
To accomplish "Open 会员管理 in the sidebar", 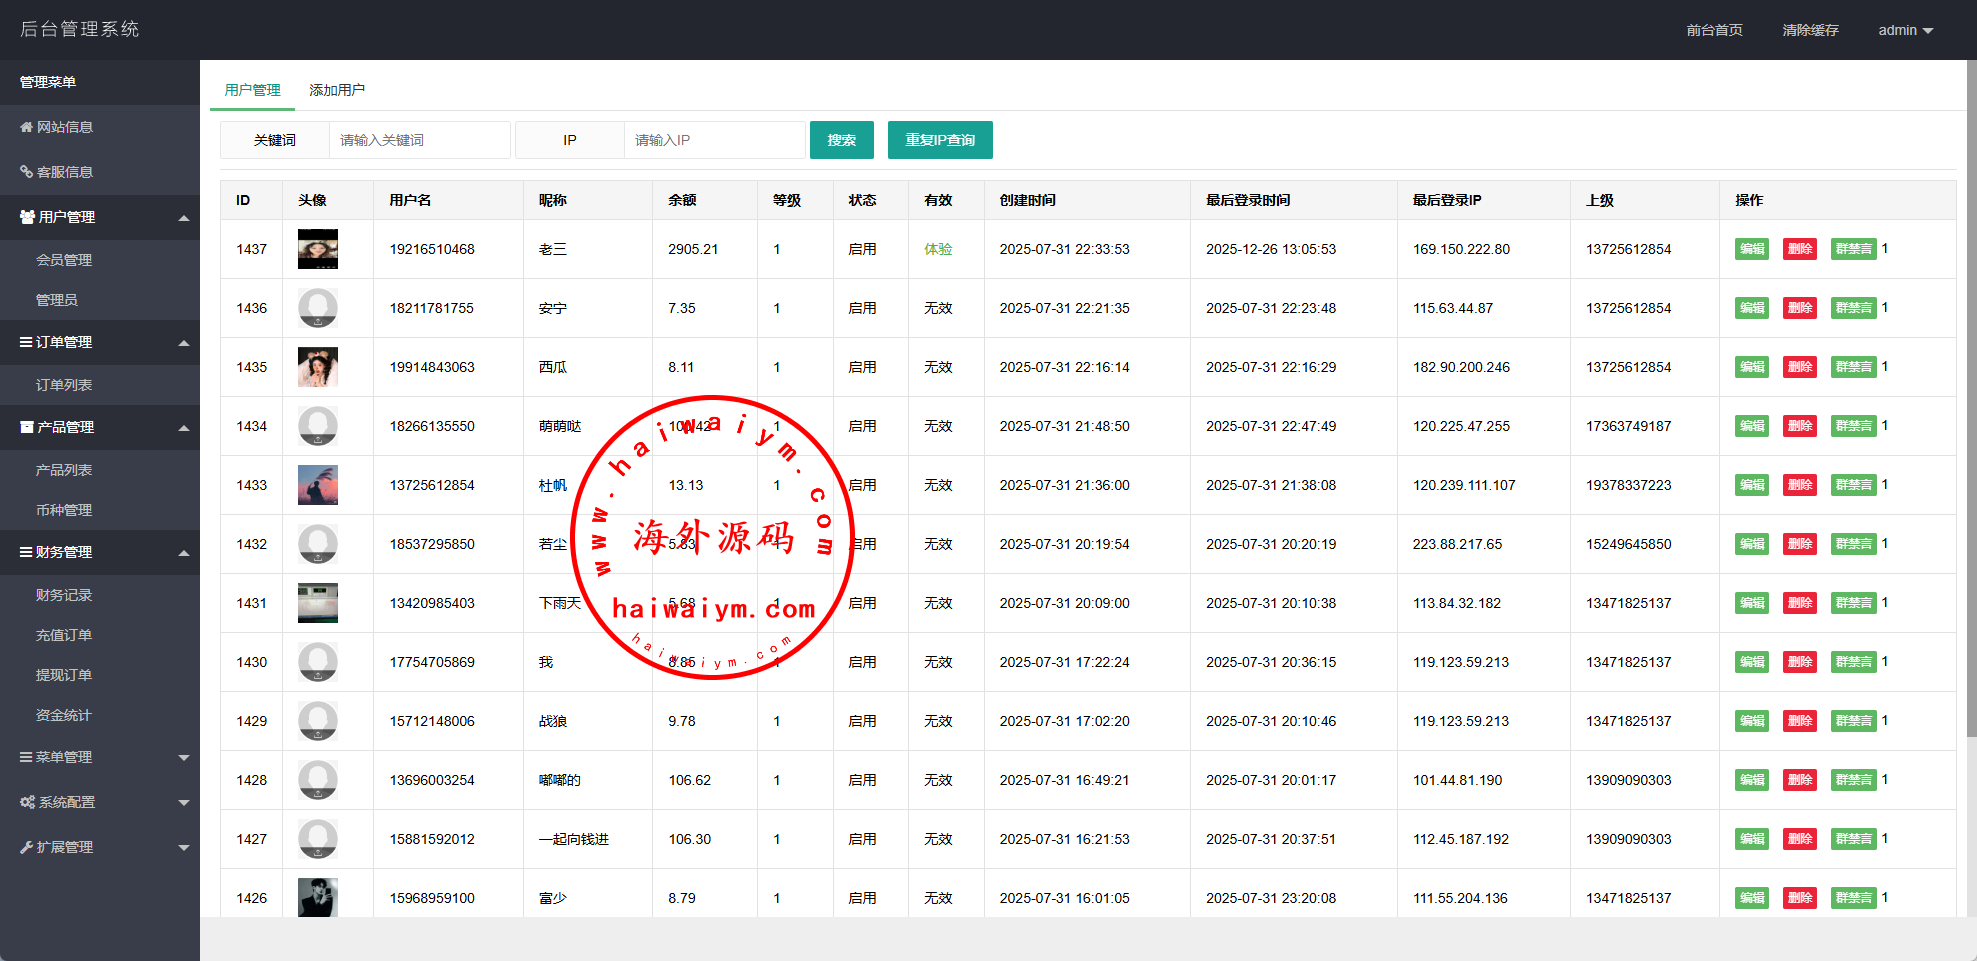I will [x=64, y=260].
